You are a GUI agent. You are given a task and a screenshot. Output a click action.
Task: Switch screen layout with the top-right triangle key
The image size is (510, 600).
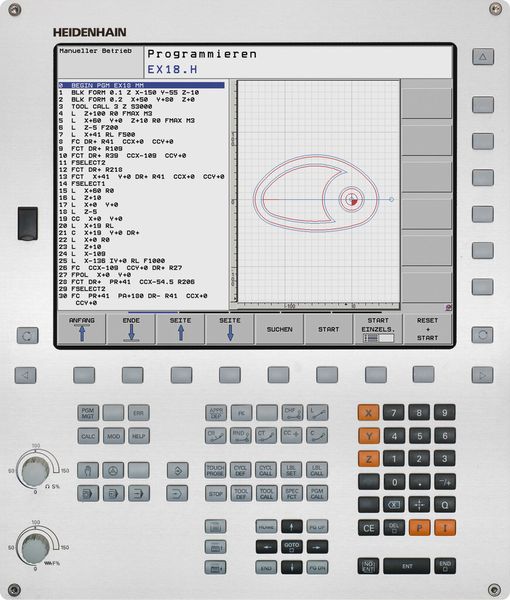(483, 57)
